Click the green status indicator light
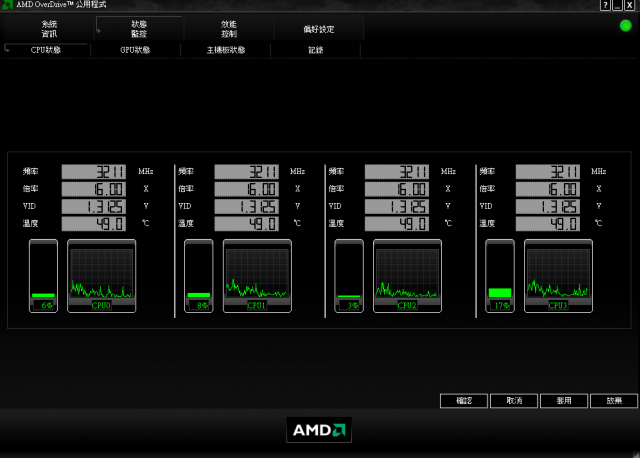640x458 pixels. (625, 26)
